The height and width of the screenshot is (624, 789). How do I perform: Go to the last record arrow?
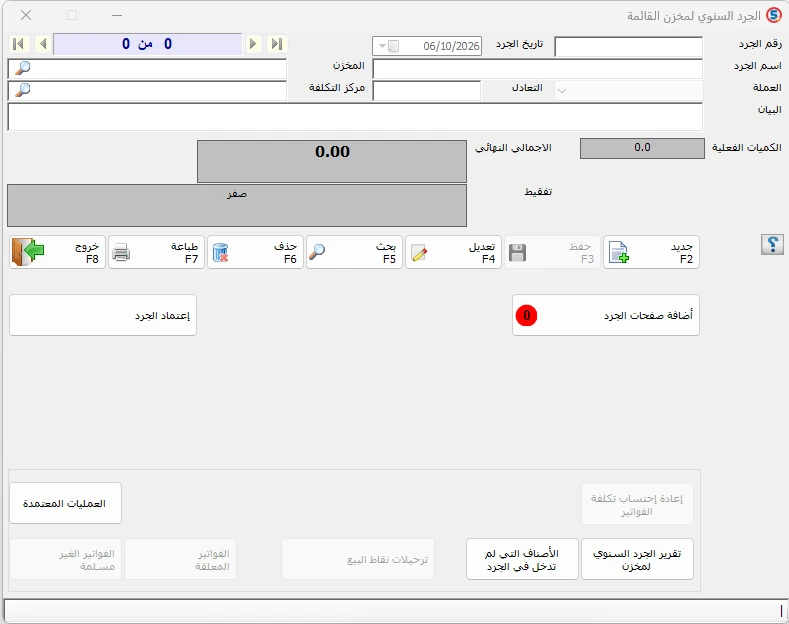(277, 44)
